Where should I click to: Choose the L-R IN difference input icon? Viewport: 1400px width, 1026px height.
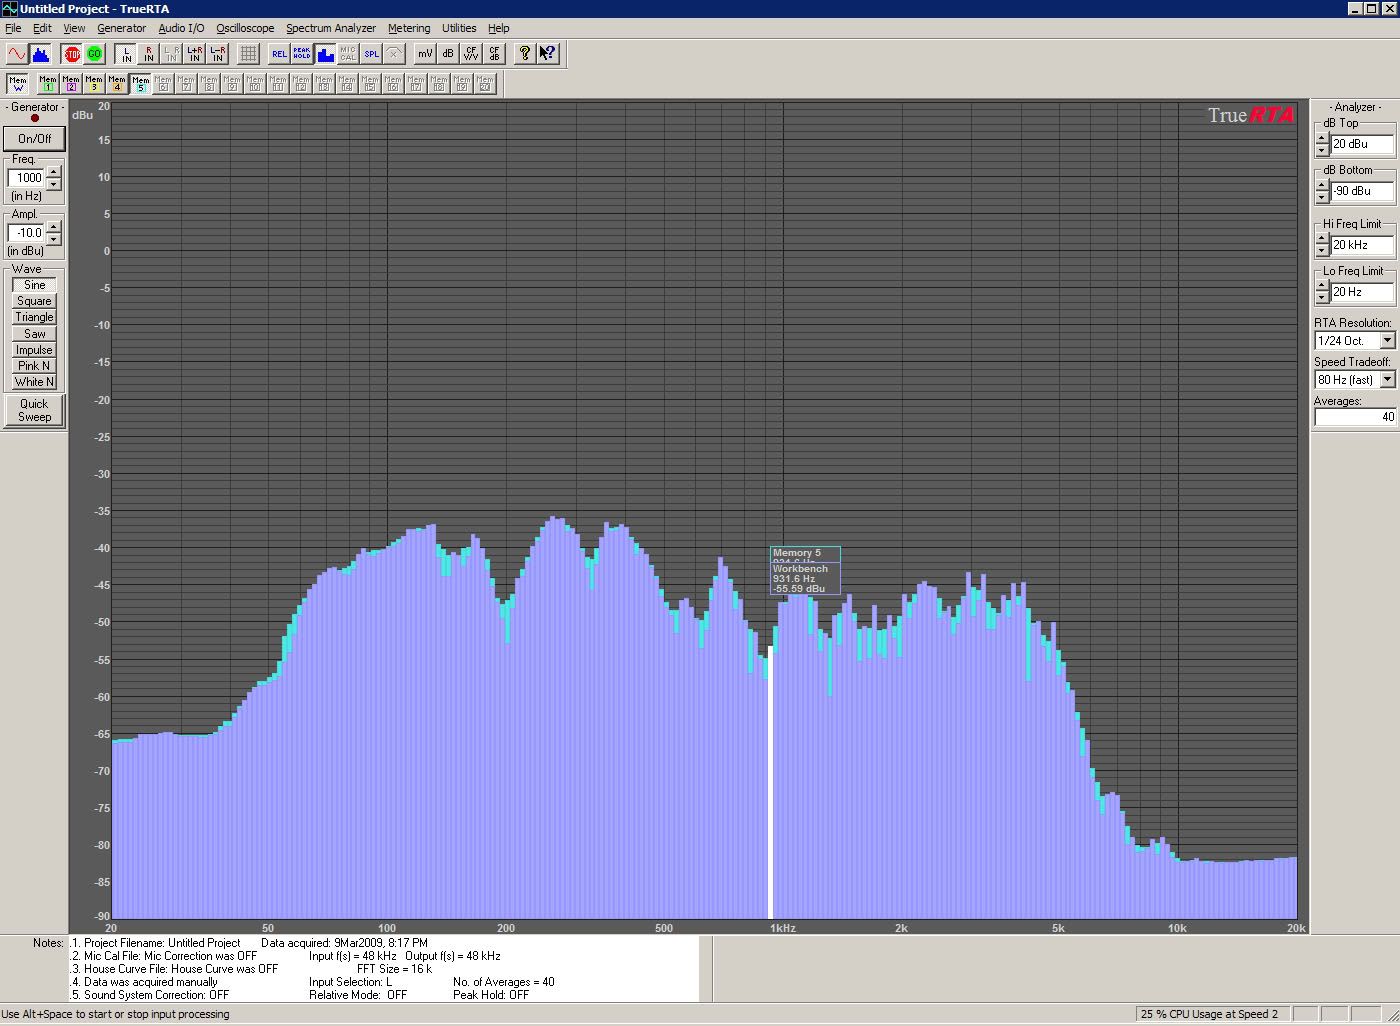point(217,54)
